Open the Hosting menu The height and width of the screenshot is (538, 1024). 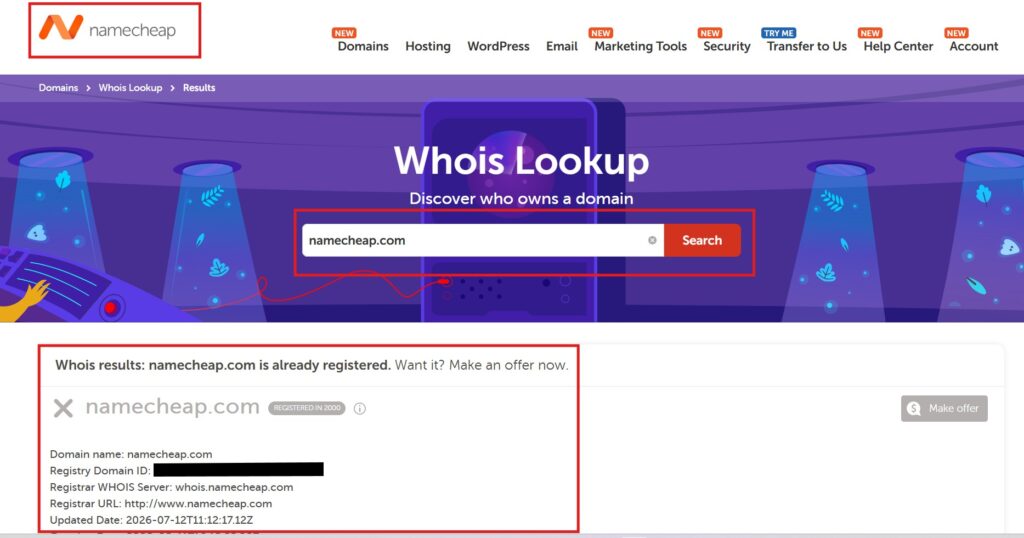(428, 46)
